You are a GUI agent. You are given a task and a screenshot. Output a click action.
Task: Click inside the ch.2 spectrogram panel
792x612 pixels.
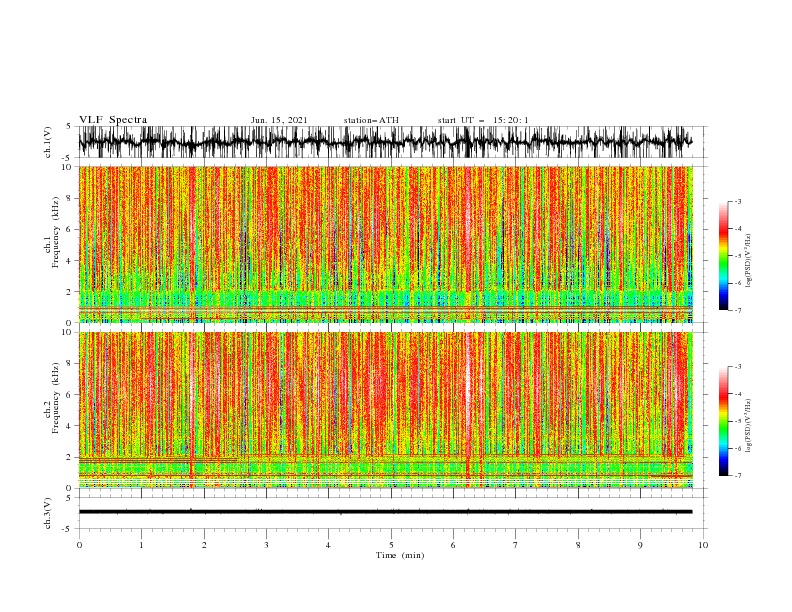coord(385,410)
